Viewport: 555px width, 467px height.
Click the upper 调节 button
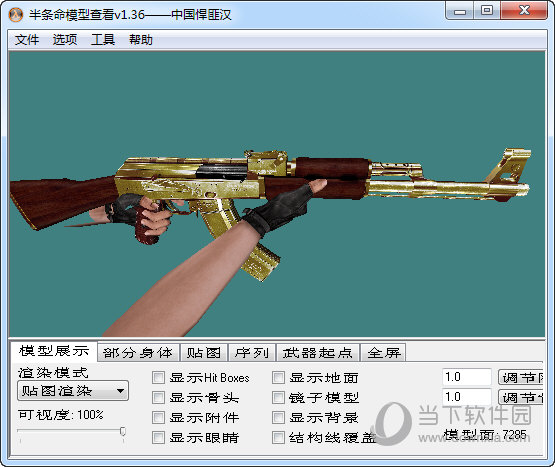(x=521, y=377)
